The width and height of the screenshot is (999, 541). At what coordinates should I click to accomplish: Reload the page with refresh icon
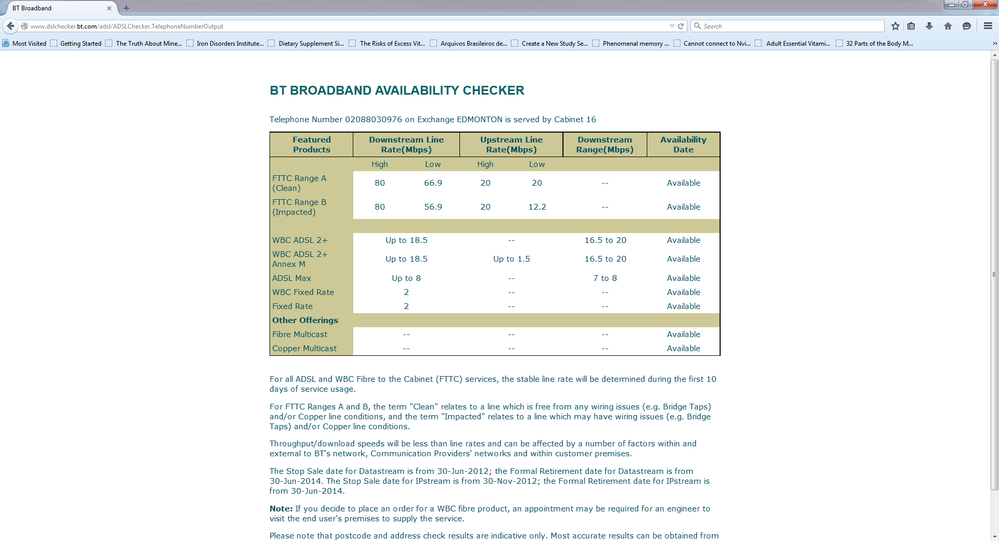(x=680, y=26)
